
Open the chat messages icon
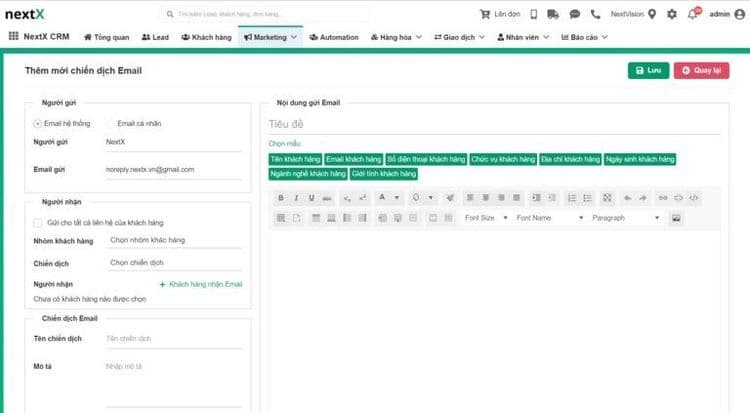(574, 14)
